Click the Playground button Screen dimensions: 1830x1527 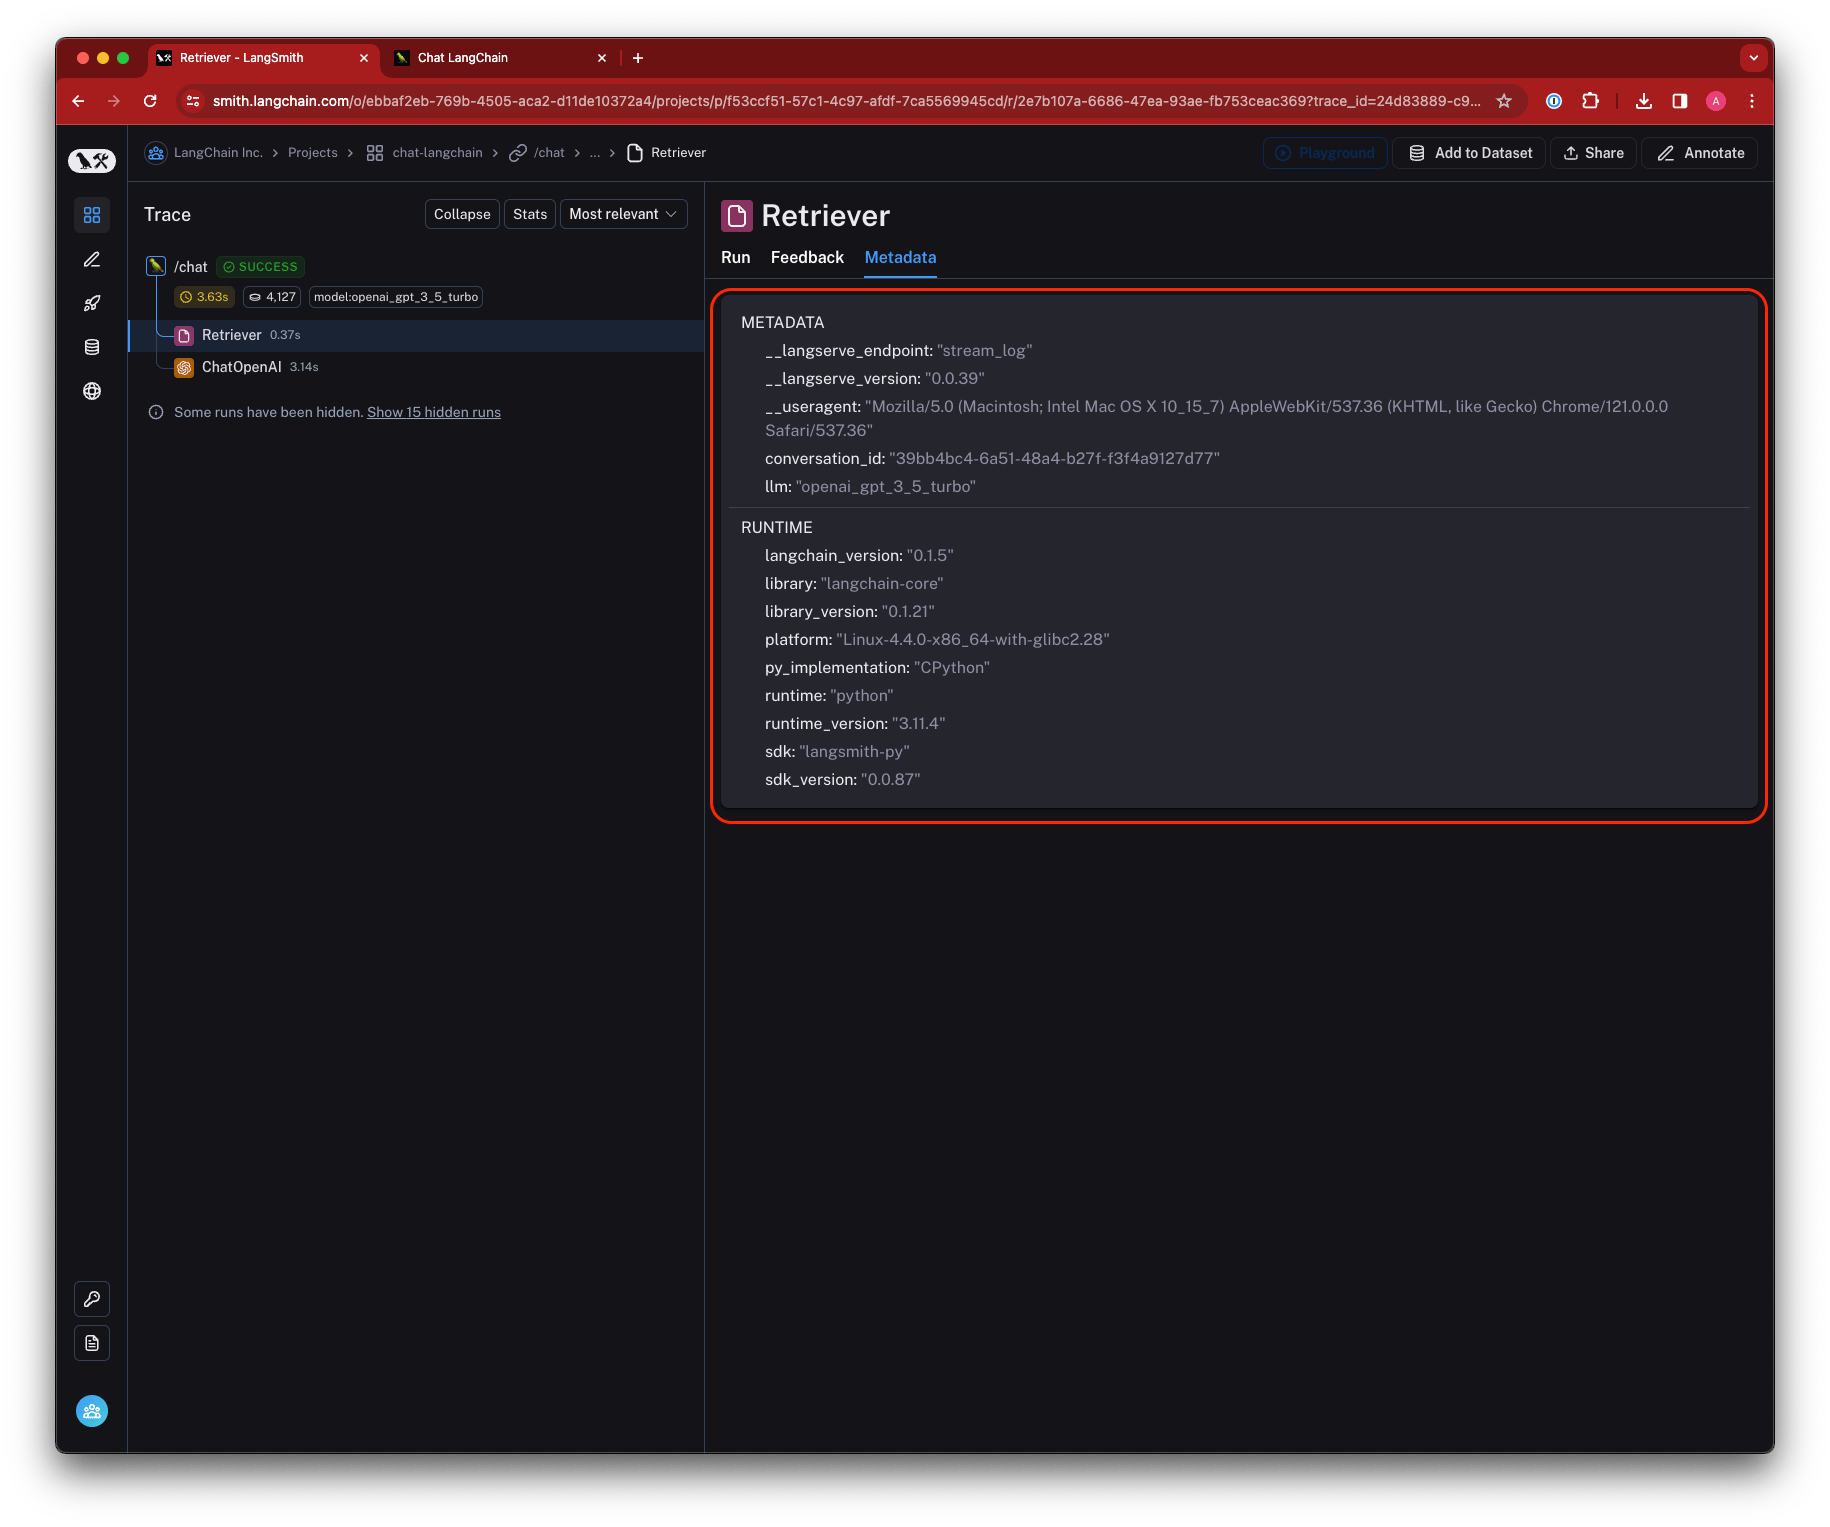1325,153
